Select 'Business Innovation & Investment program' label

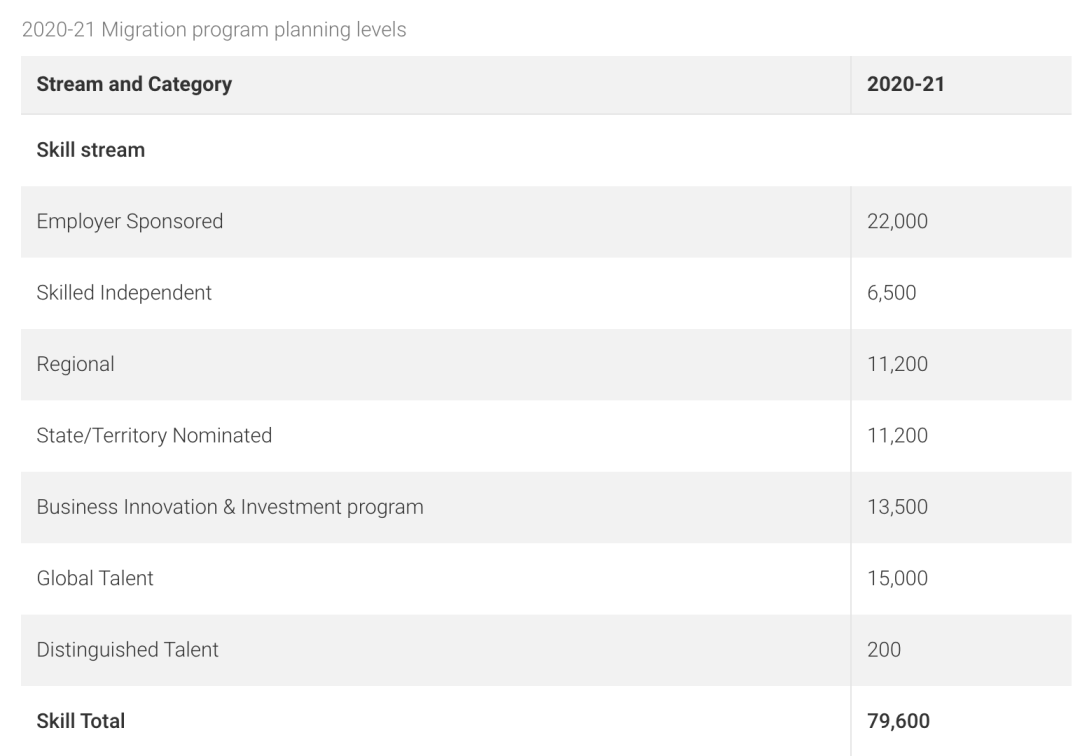230,507
